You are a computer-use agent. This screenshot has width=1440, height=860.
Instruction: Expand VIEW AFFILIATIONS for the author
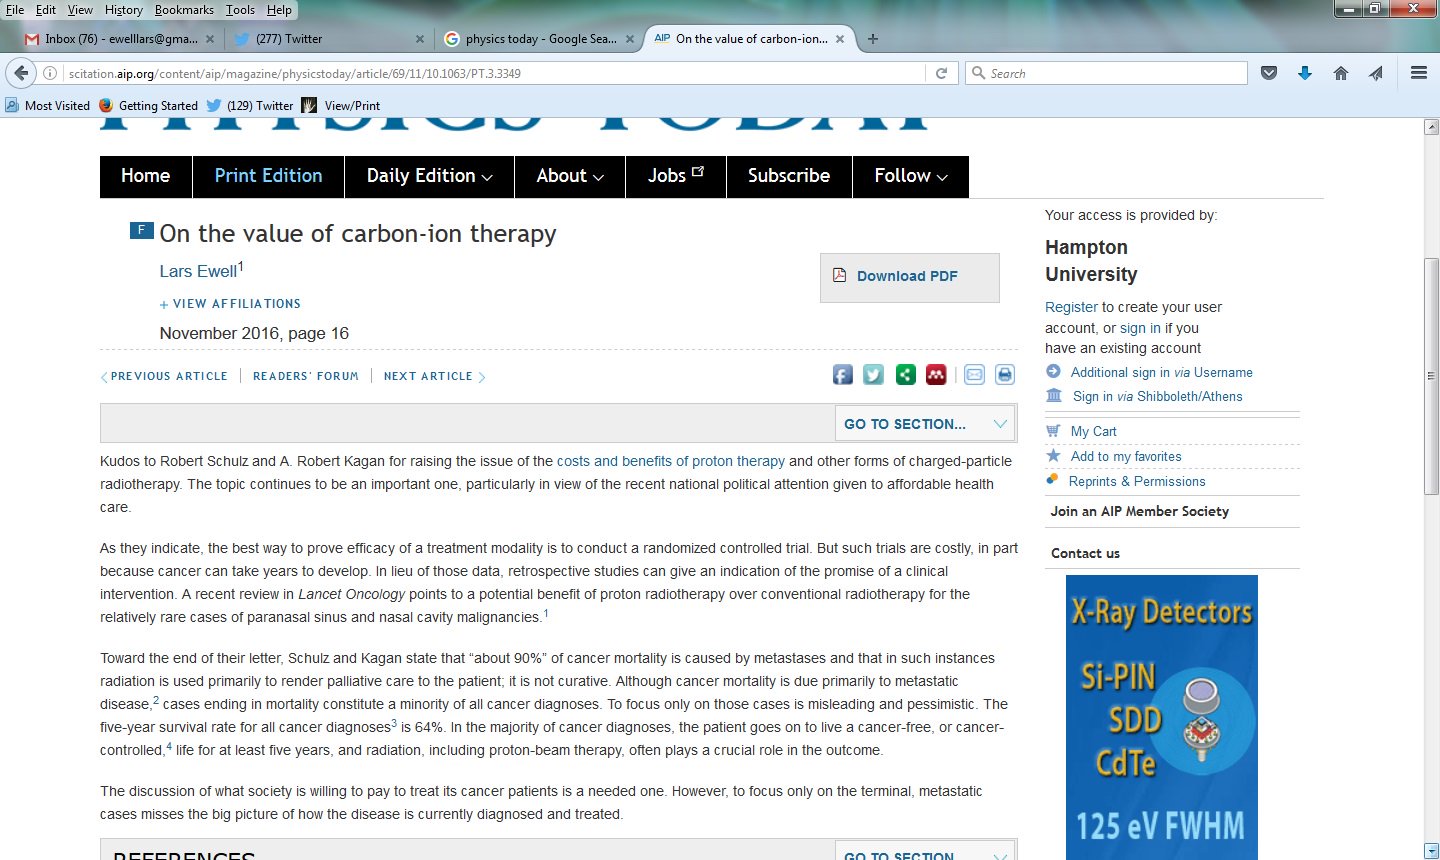pyautogui.click(x=230, y=303)
